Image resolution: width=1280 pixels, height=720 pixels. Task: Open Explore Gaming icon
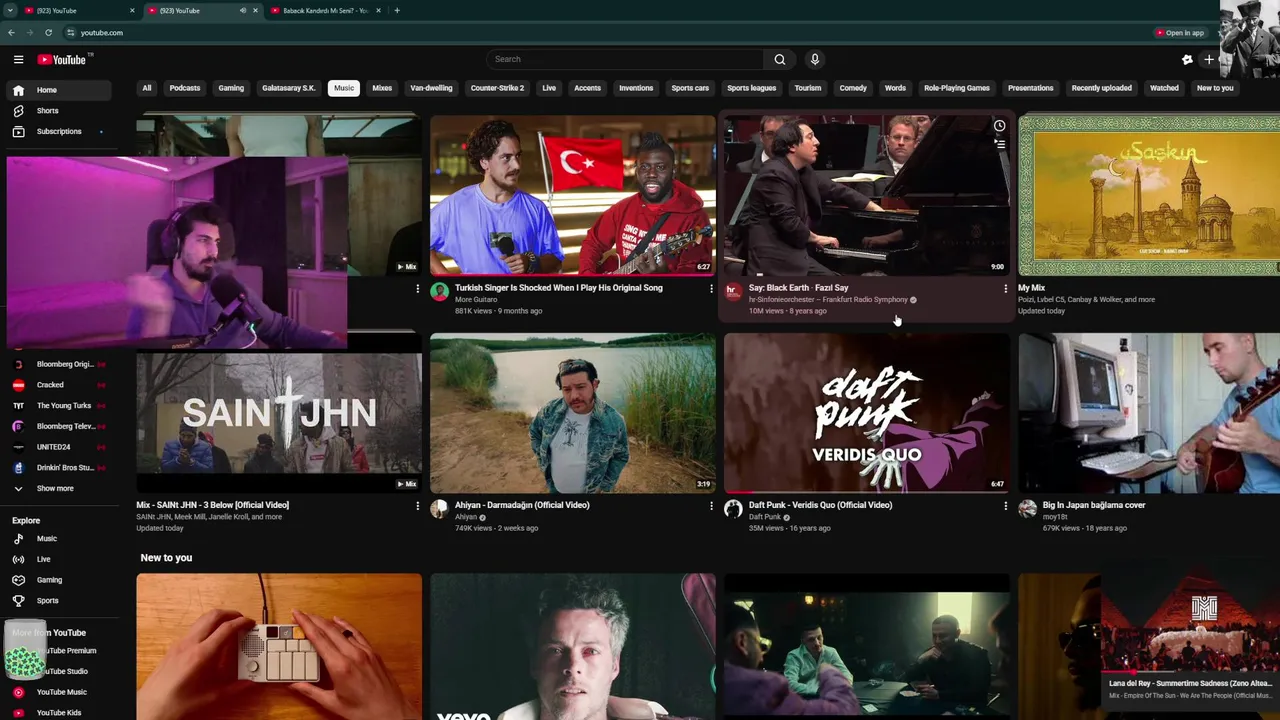(x=18, y=580)
